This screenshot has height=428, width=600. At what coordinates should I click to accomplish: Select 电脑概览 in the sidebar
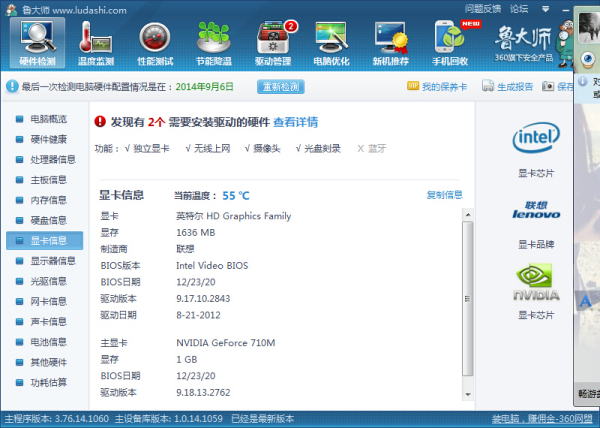pyautogui.click(x=44, y=119)
